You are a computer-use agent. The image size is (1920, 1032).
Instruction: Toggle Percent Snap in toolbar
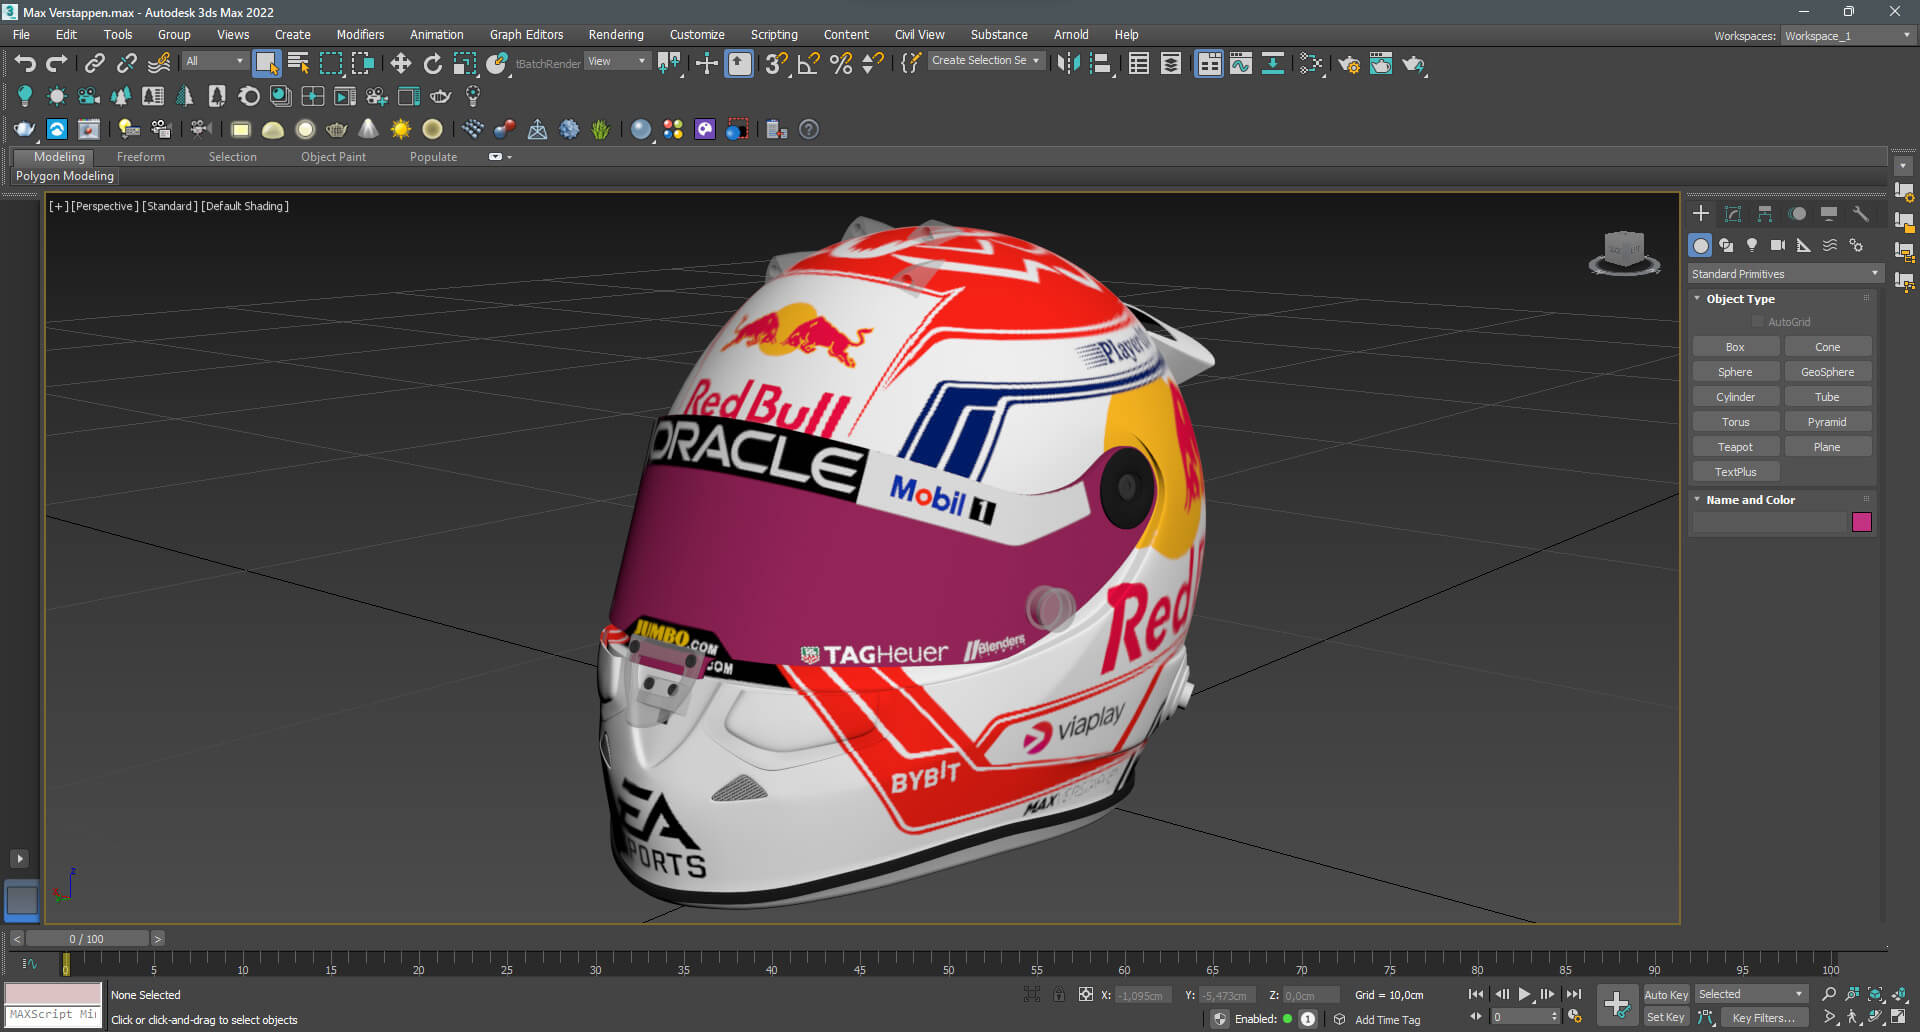pyautogui.click(x=841, y=64)
